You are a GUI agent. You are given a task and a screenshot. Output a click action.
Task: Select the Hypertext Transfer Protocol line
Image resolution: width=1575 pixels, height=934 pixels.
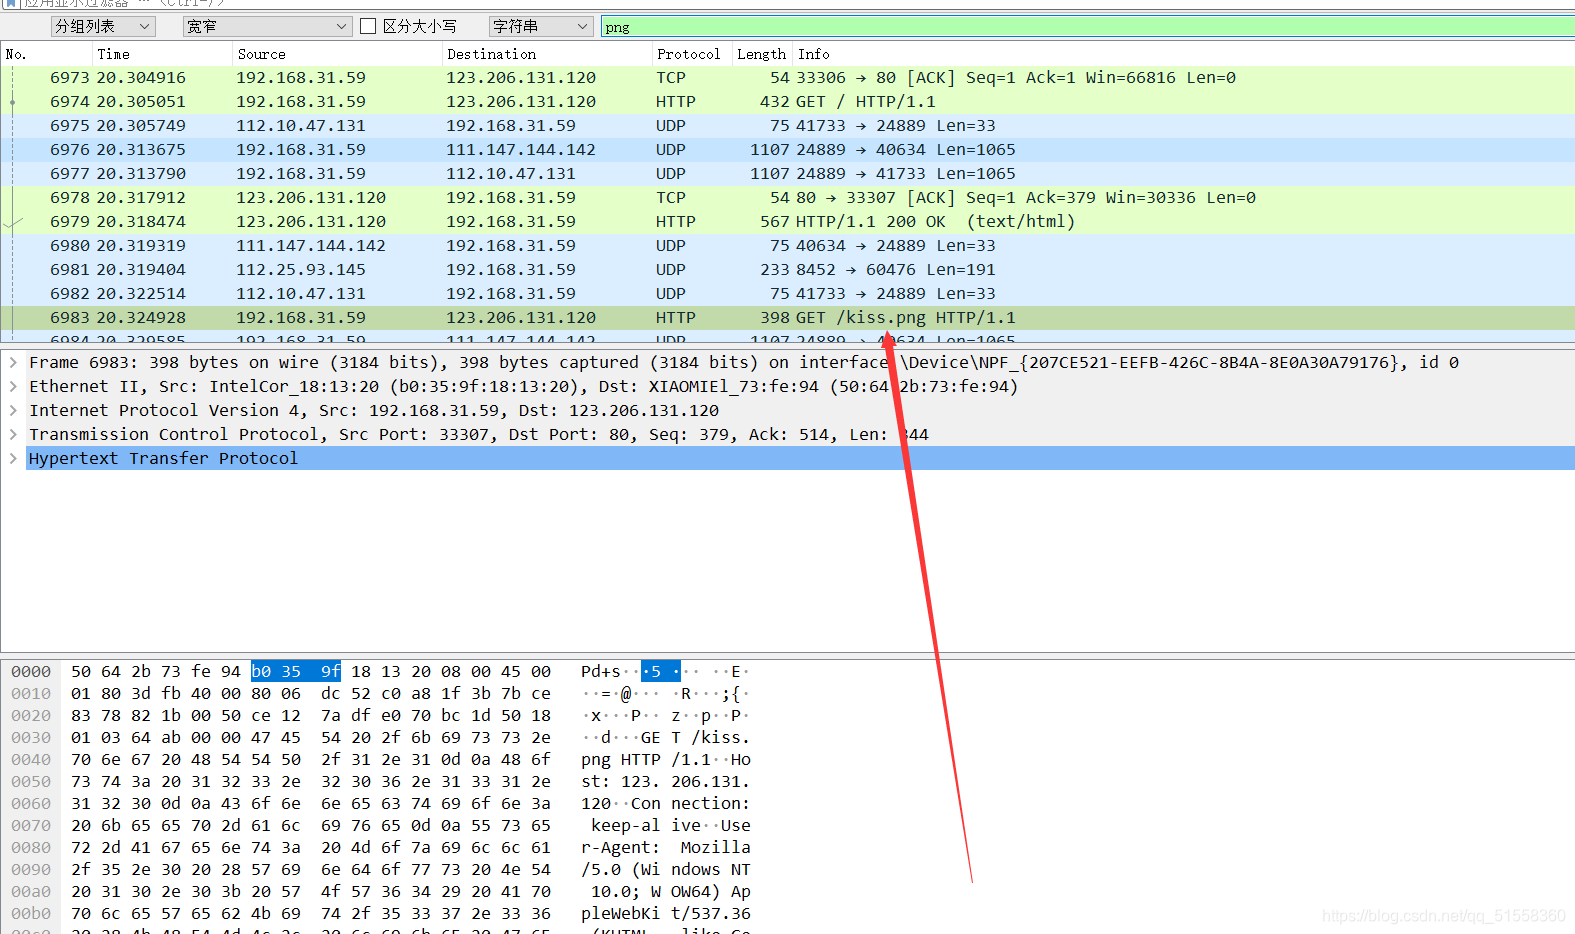(x=800, y=458)
